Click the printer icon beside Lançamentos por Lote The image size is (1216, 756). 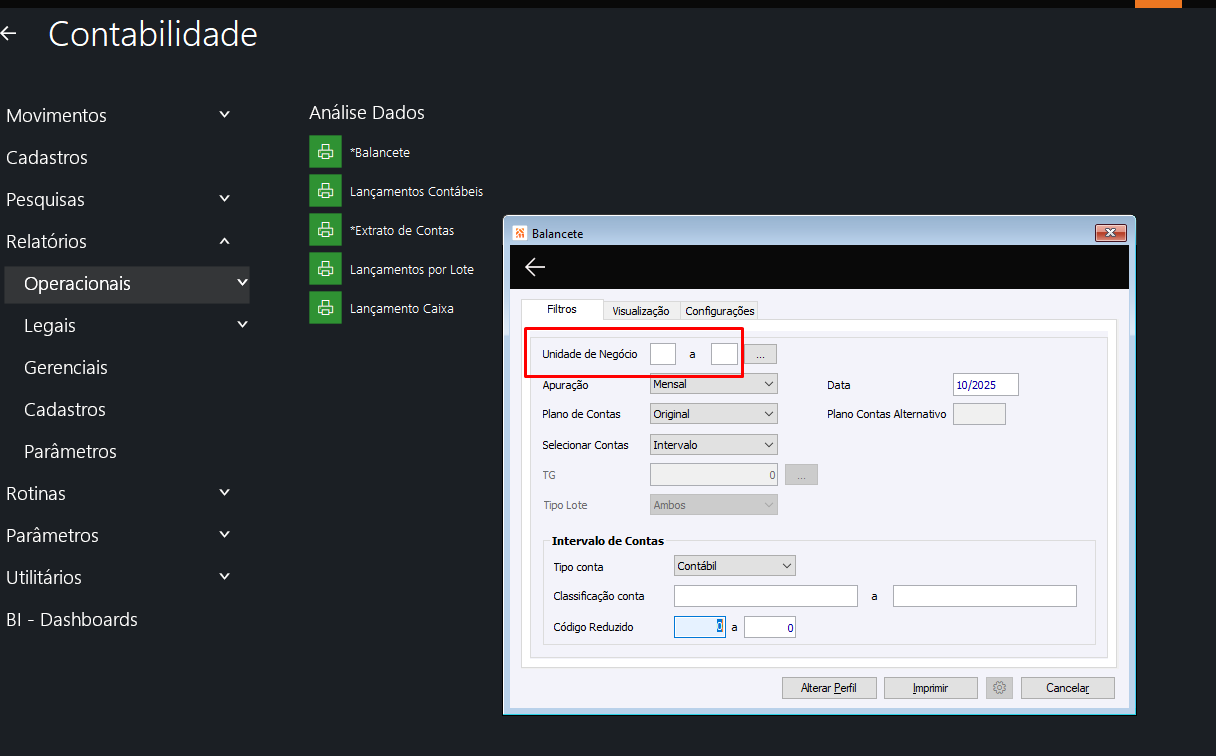pyautogui.click(x=325, y=269)
